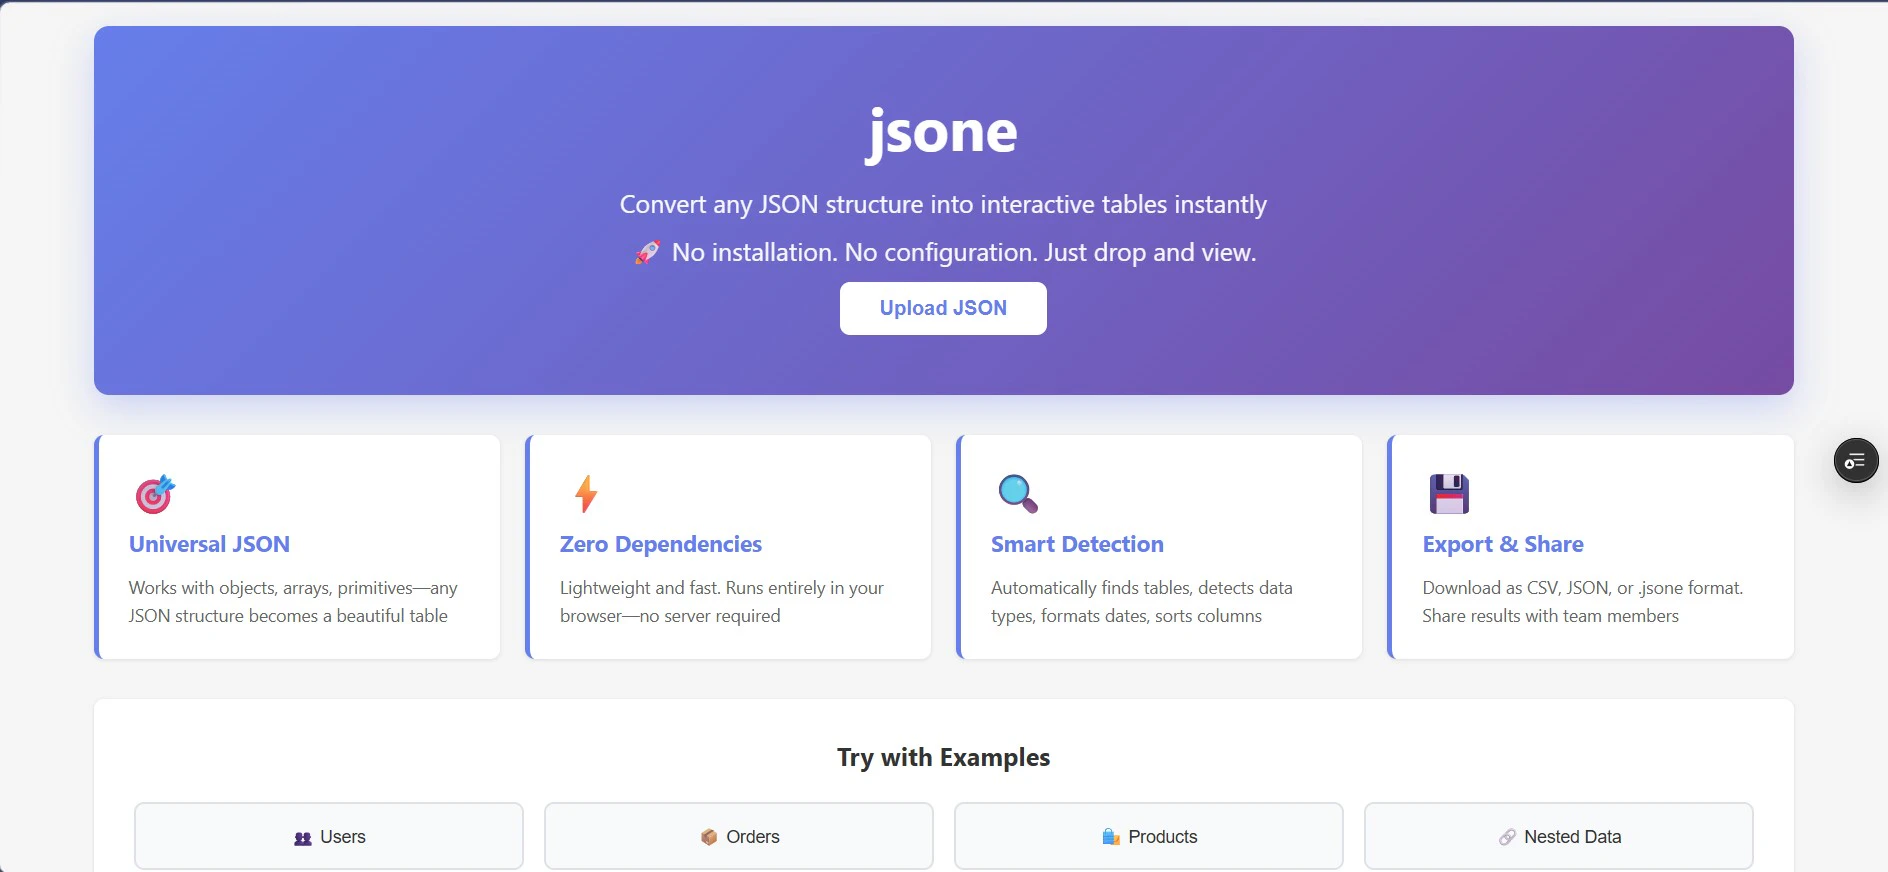Load the Orders example dataset

[739, 837]
